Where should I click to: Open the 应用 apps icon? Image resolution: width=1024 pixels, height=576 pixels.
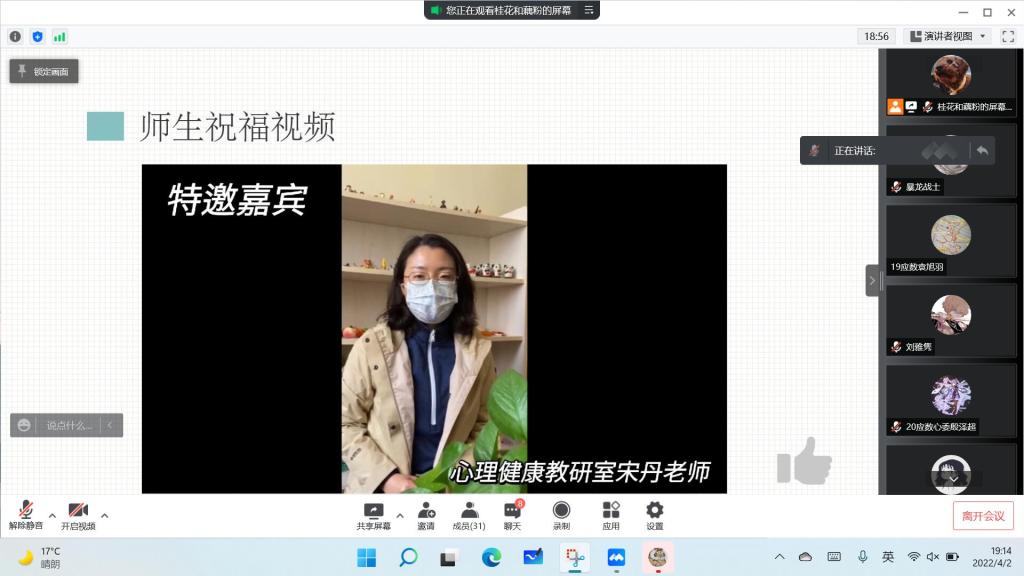pos(610,514)
